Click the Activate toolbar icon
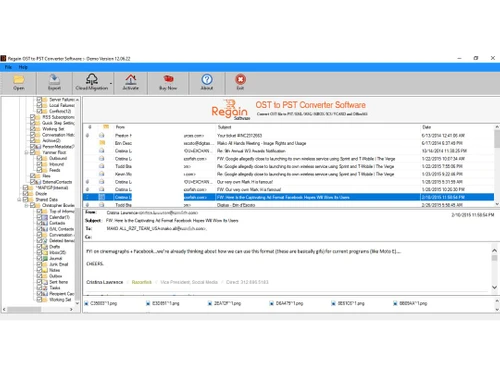 click(130, 80)
